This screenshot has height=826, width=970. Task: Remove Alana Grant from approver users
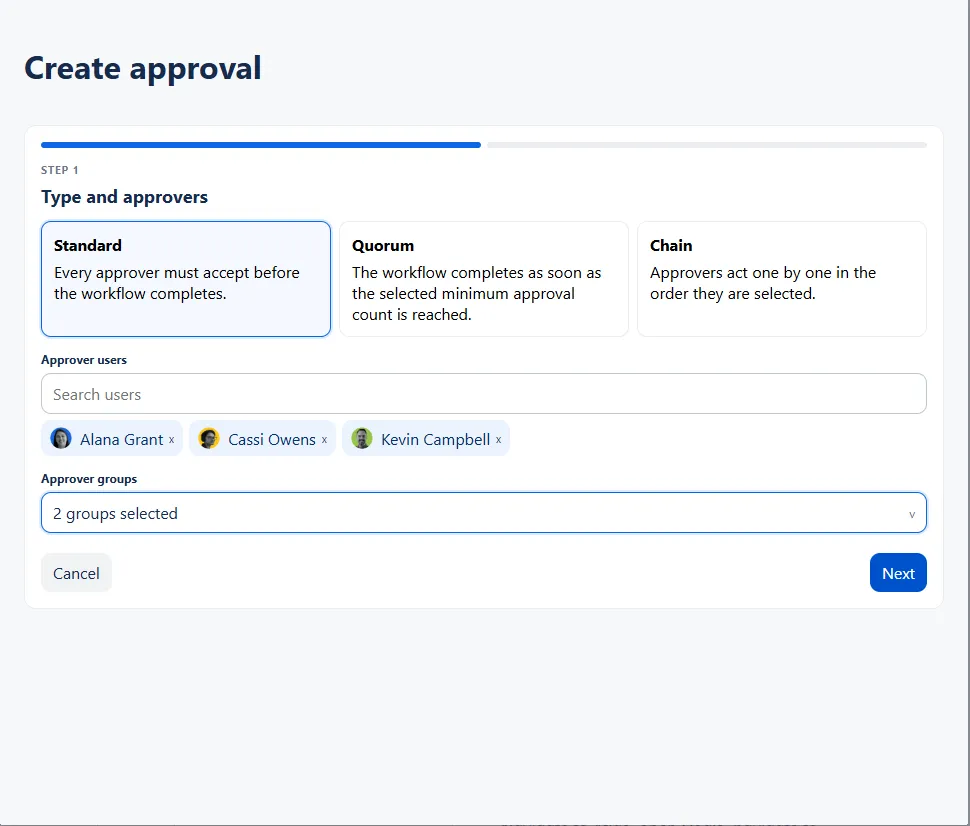(171, 440)
